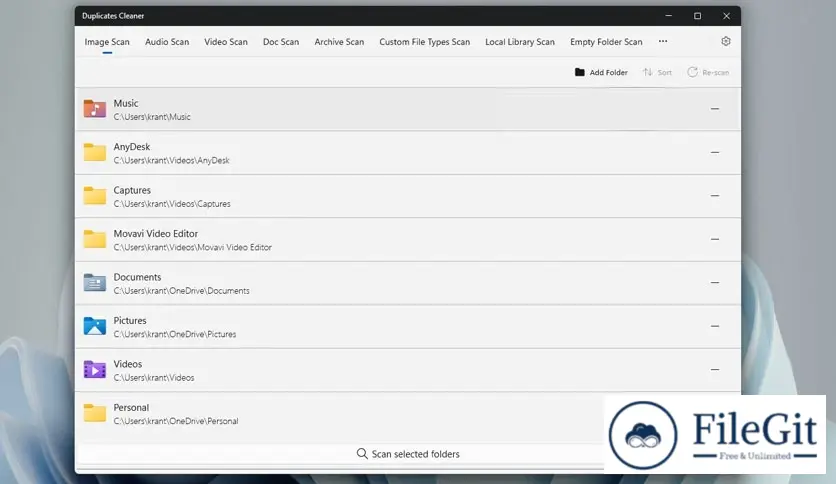Open the Audio Scan tab
This screenshot has height=484, width=836.
167,42
